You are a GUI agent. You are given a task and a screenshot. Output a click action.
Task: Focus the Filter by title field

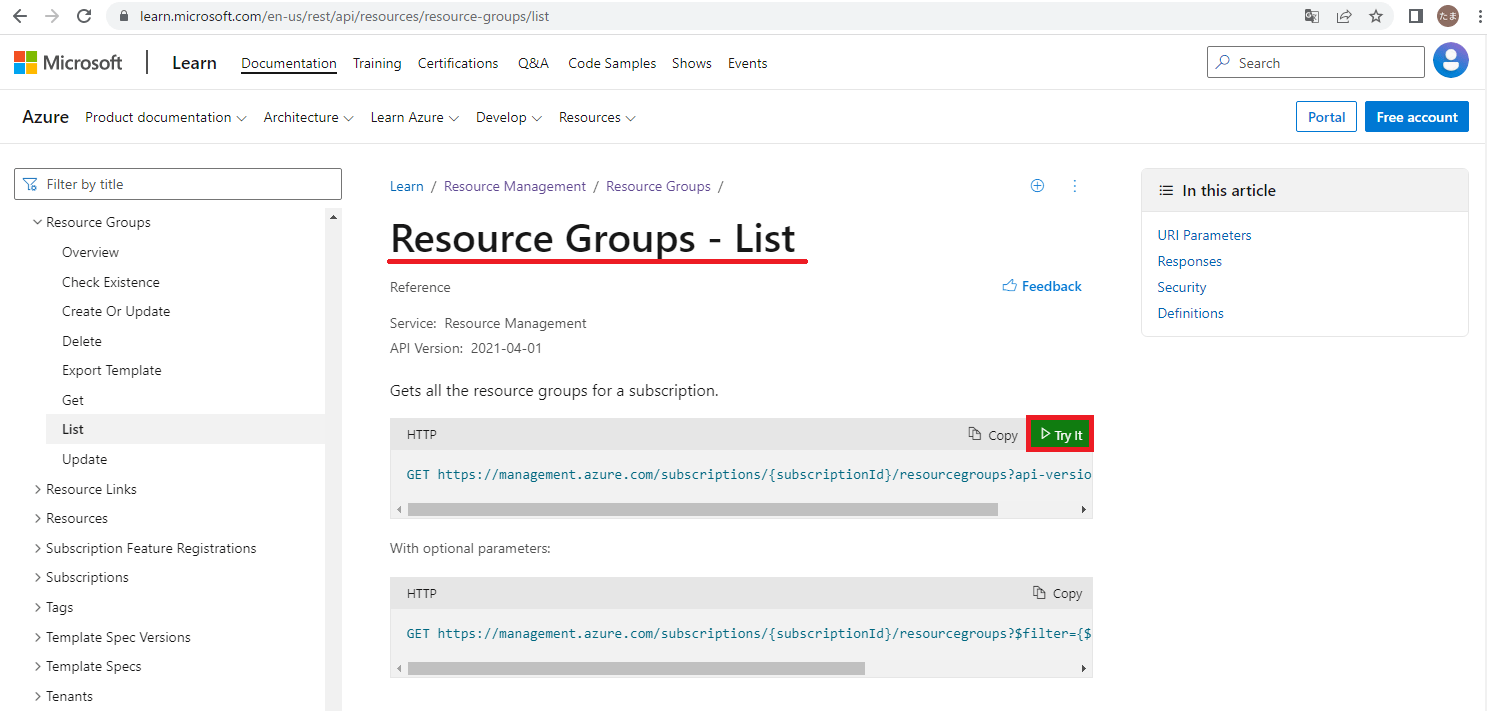click(178, 184)
